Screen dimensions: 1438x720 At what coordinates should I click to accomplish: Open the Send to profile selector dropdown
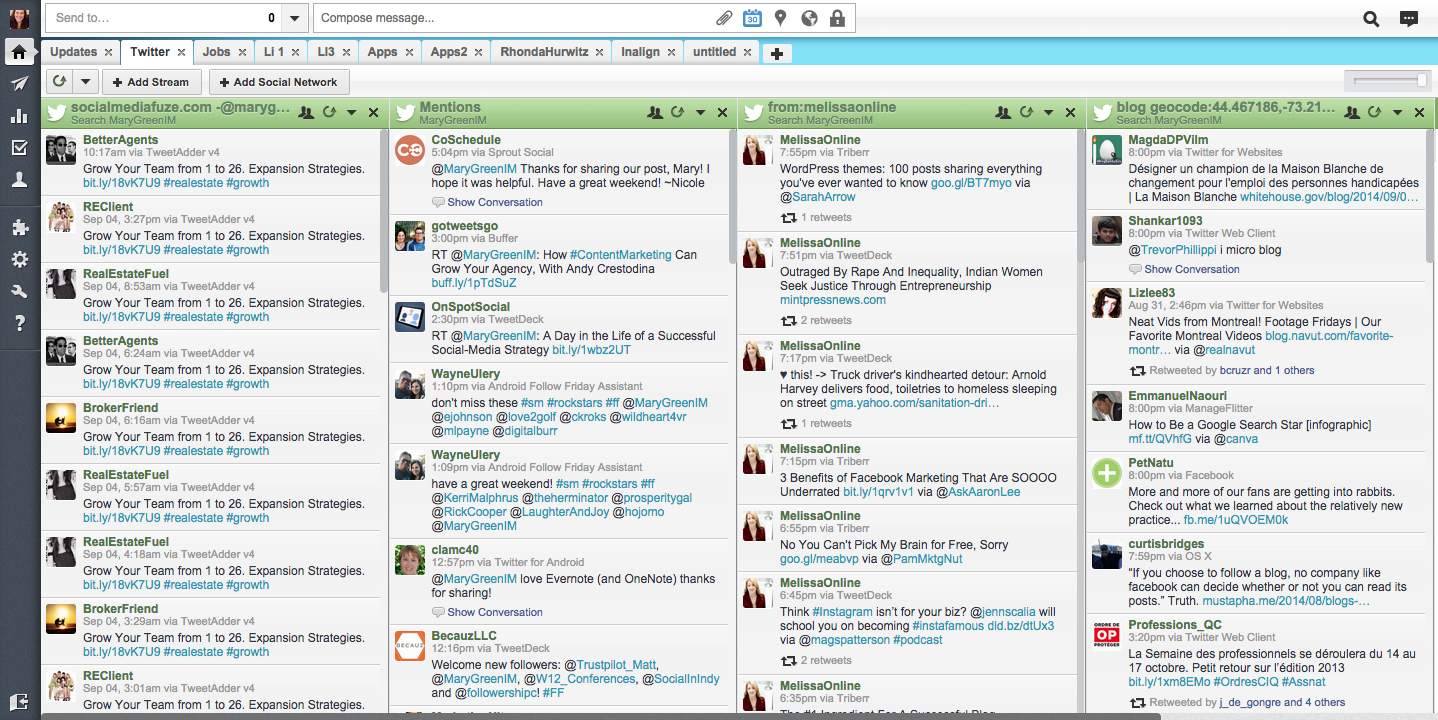click(x=293, y=17)
